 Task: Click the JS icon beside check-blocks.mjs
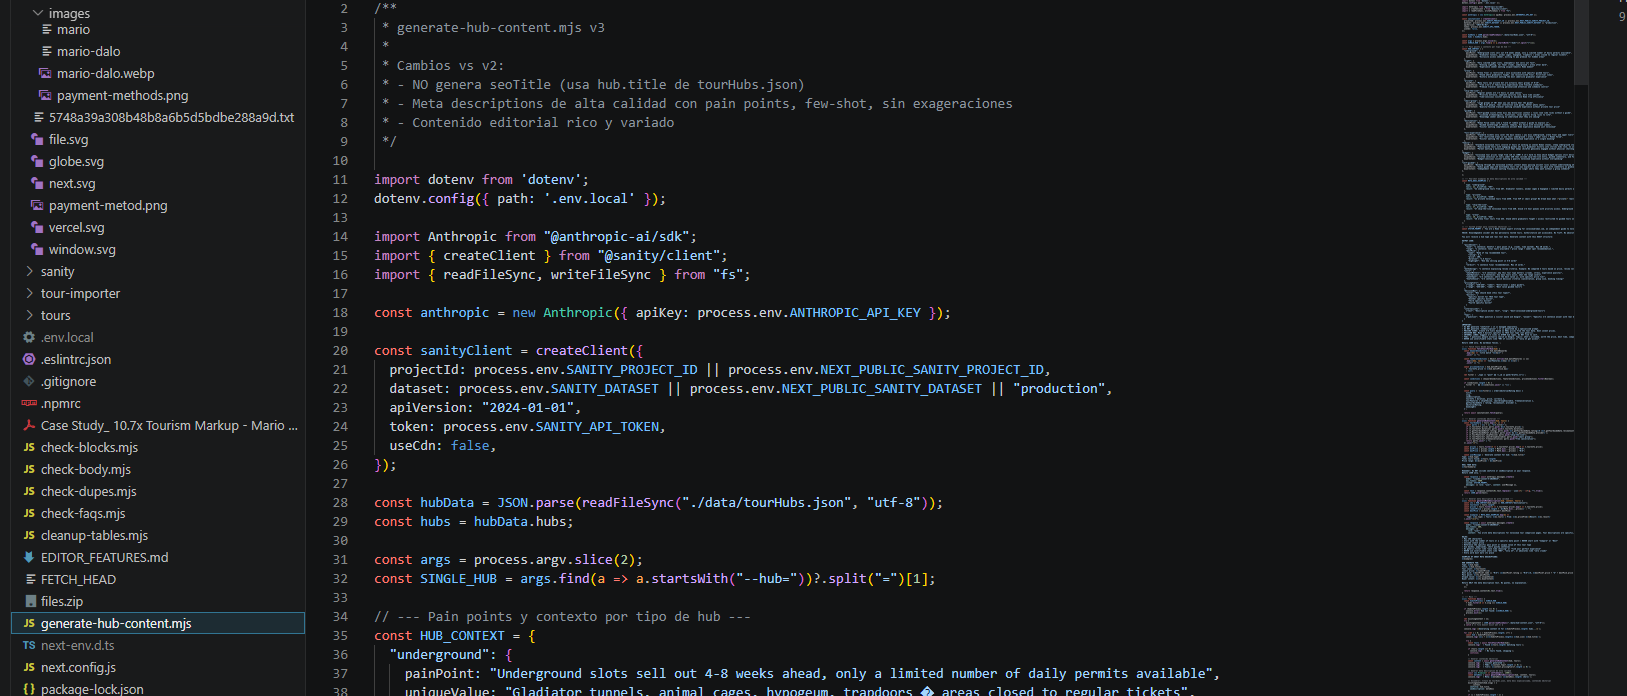click(29, 448)
